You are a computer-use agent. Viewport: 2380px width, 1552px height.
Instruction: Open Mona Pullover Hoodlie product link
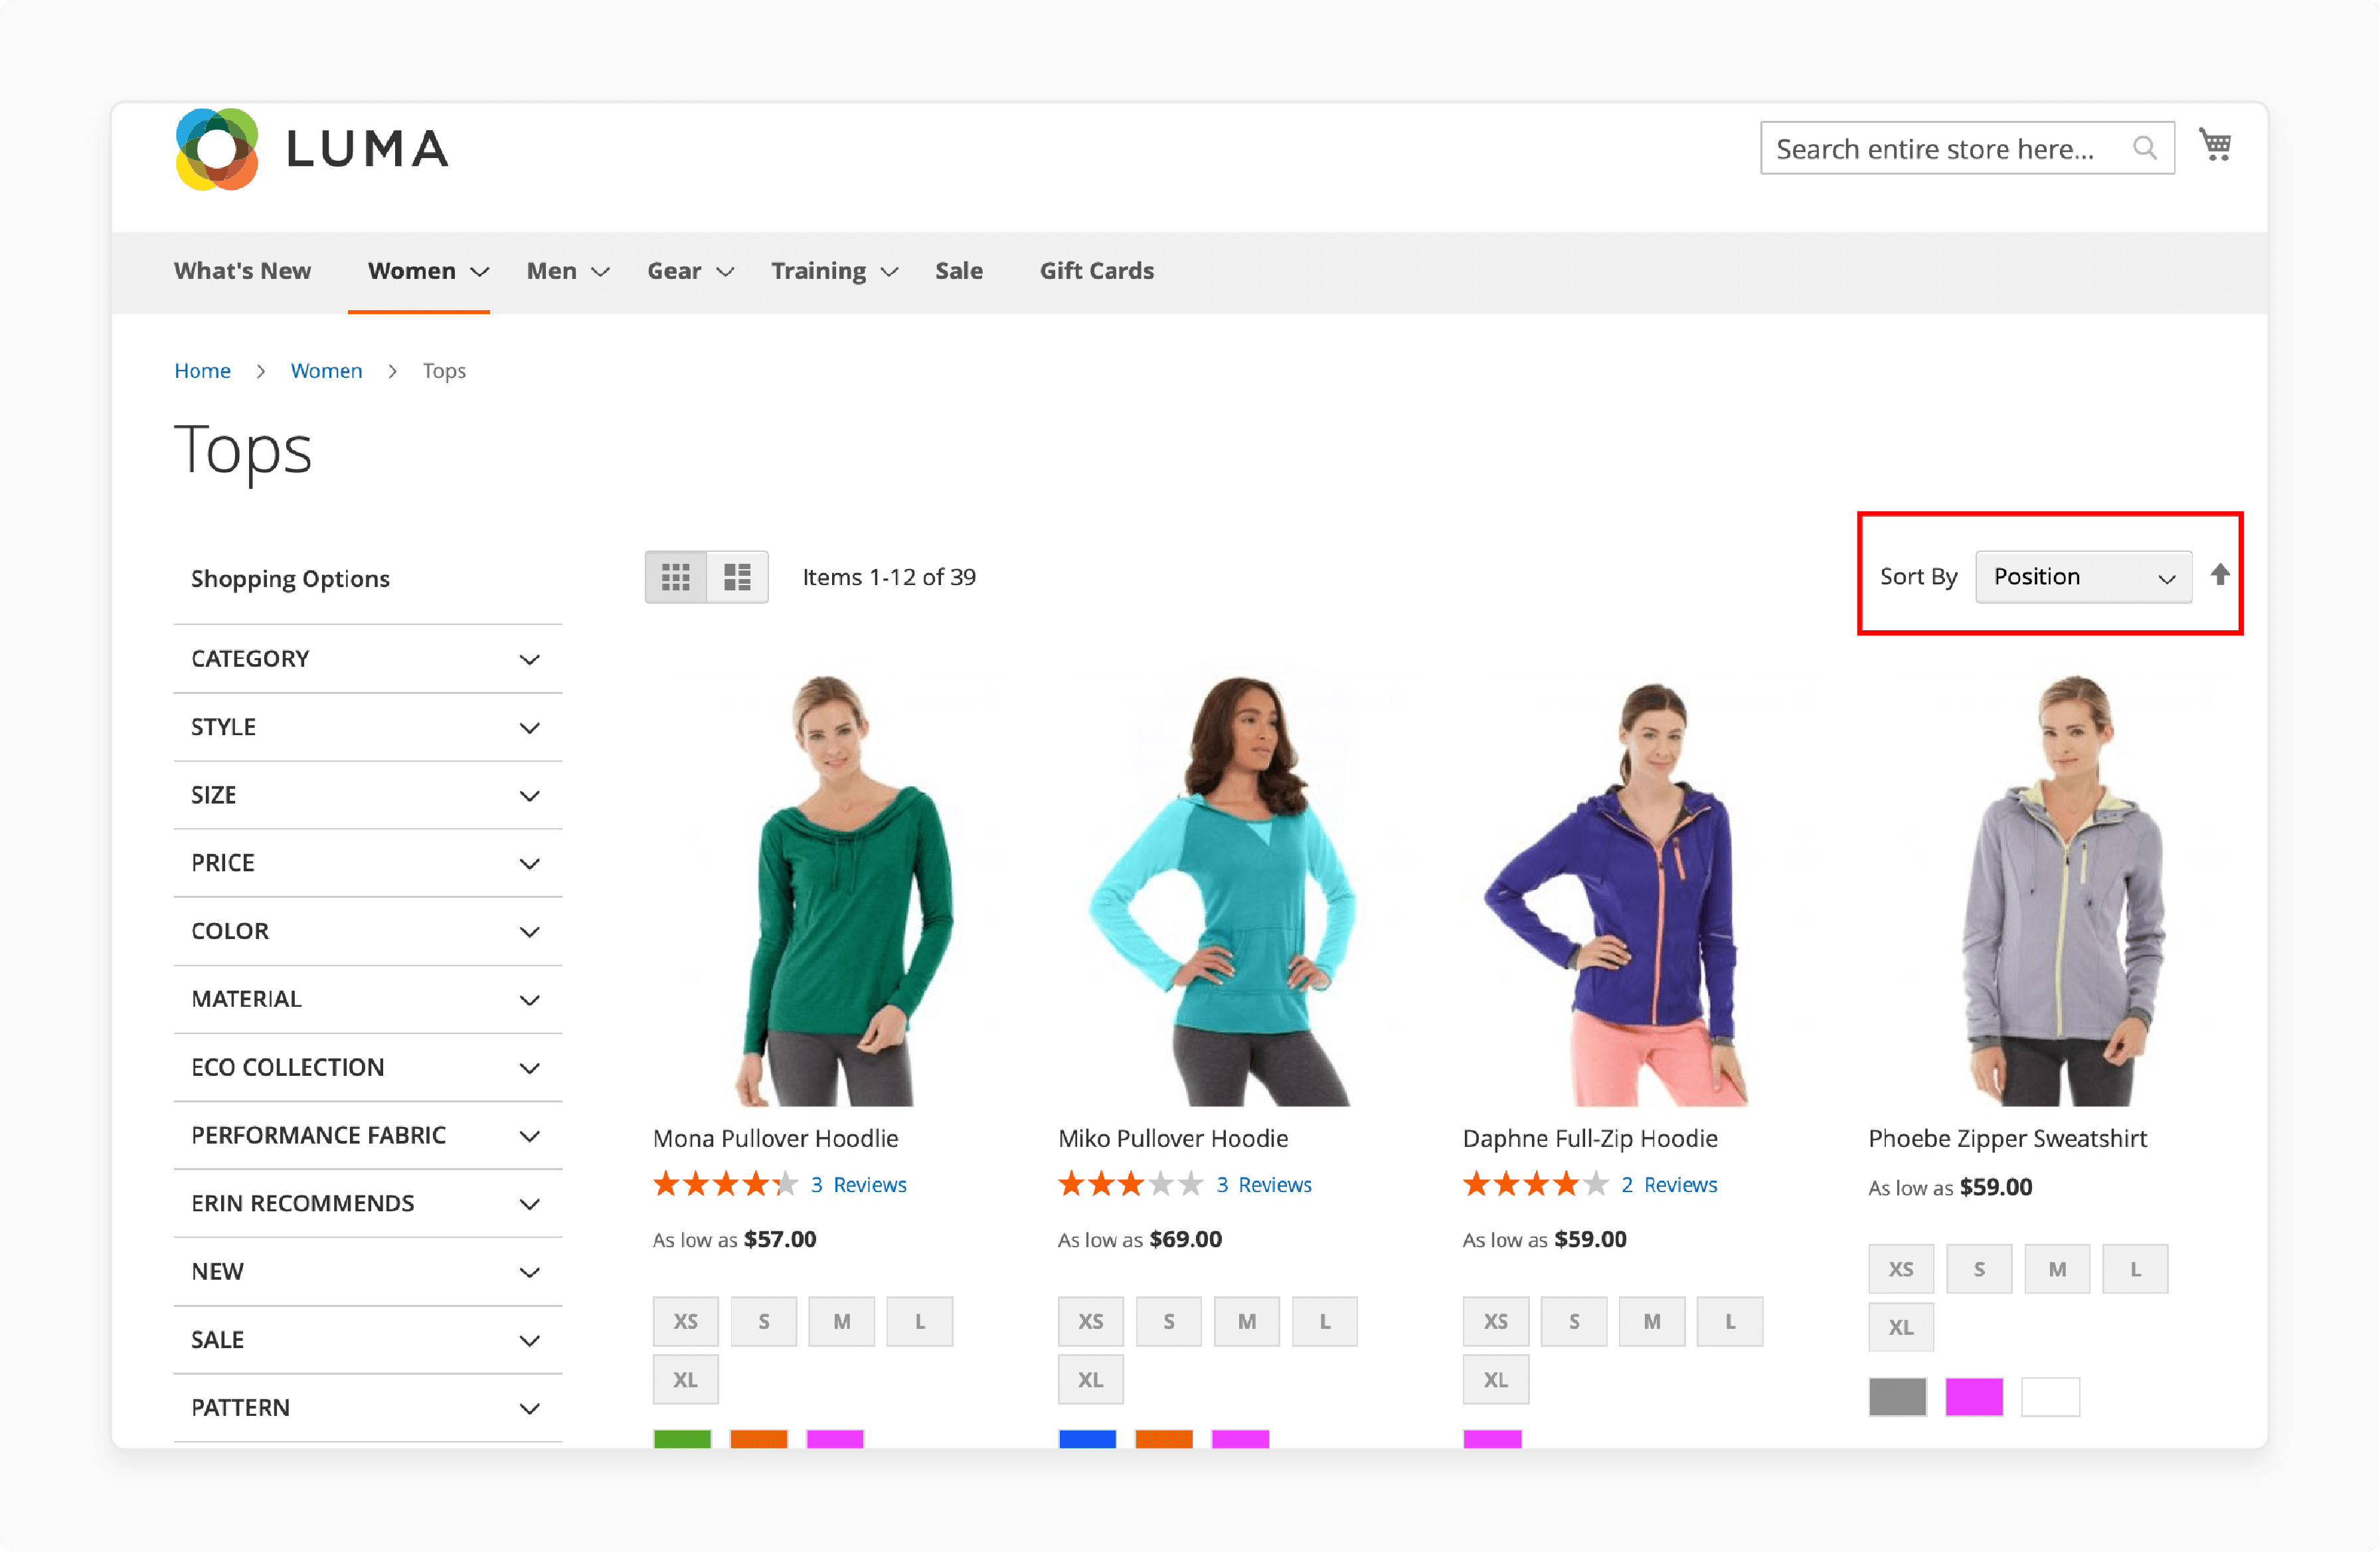(775, 1138)
